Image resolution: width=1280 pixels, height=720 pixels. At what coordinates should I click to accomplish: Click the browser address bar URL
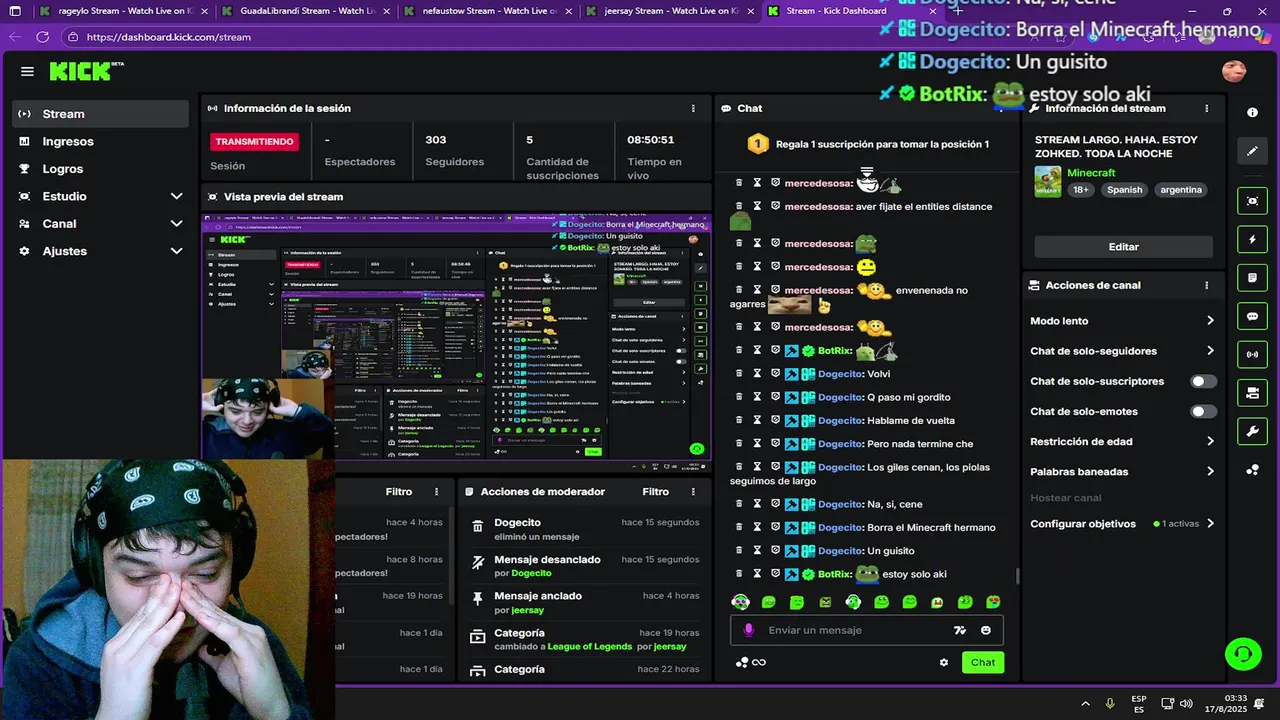click(x=169, y=37)
